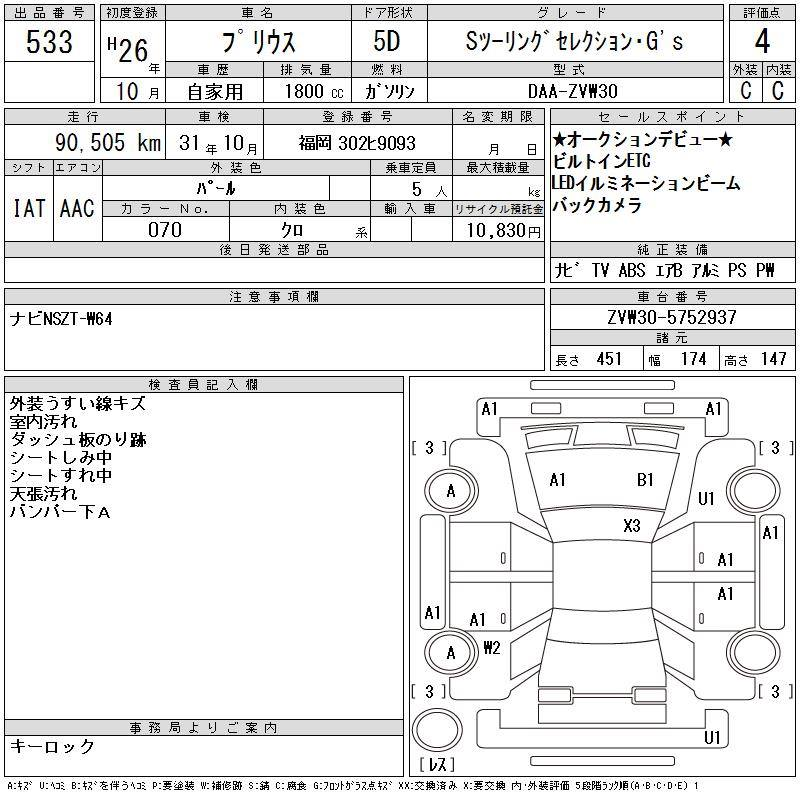Click the W2 mark on the car diagram
Screen dimensions: 800x800
point(492,647)
